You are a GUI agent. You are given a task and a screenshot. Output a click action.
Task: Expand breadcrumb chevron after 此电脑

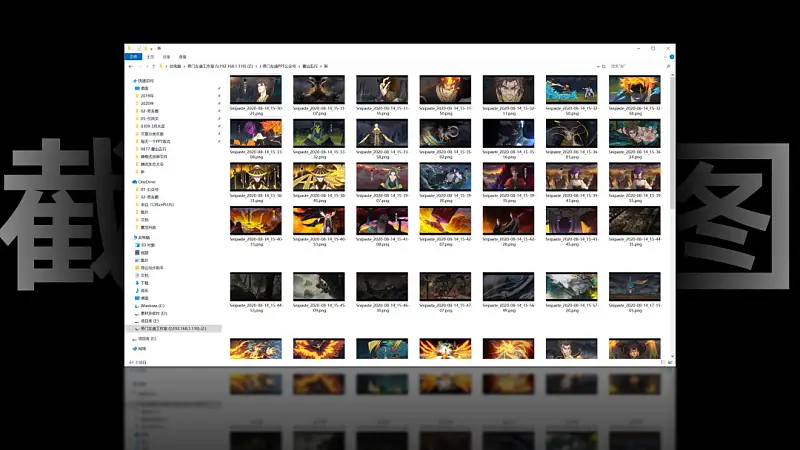pos(184,66)
